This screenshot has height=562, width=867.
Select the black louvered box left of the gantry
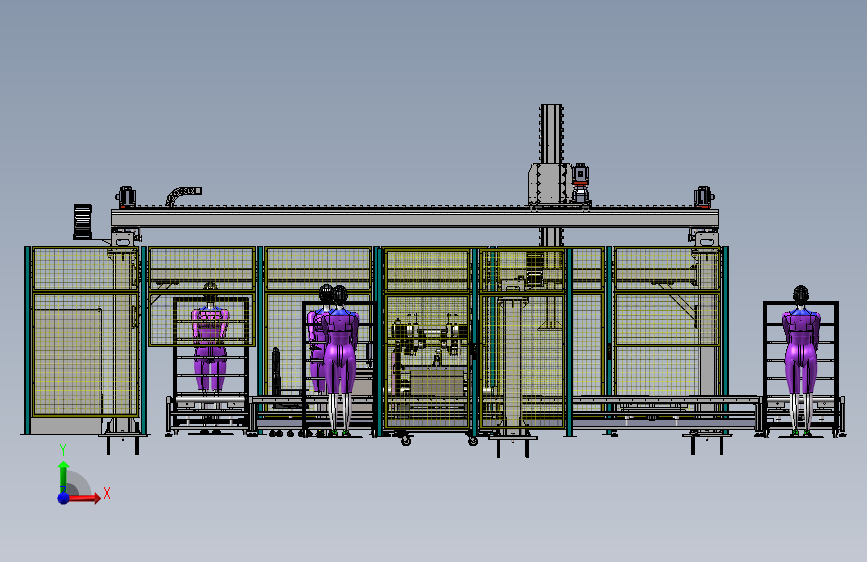[83, 221]
